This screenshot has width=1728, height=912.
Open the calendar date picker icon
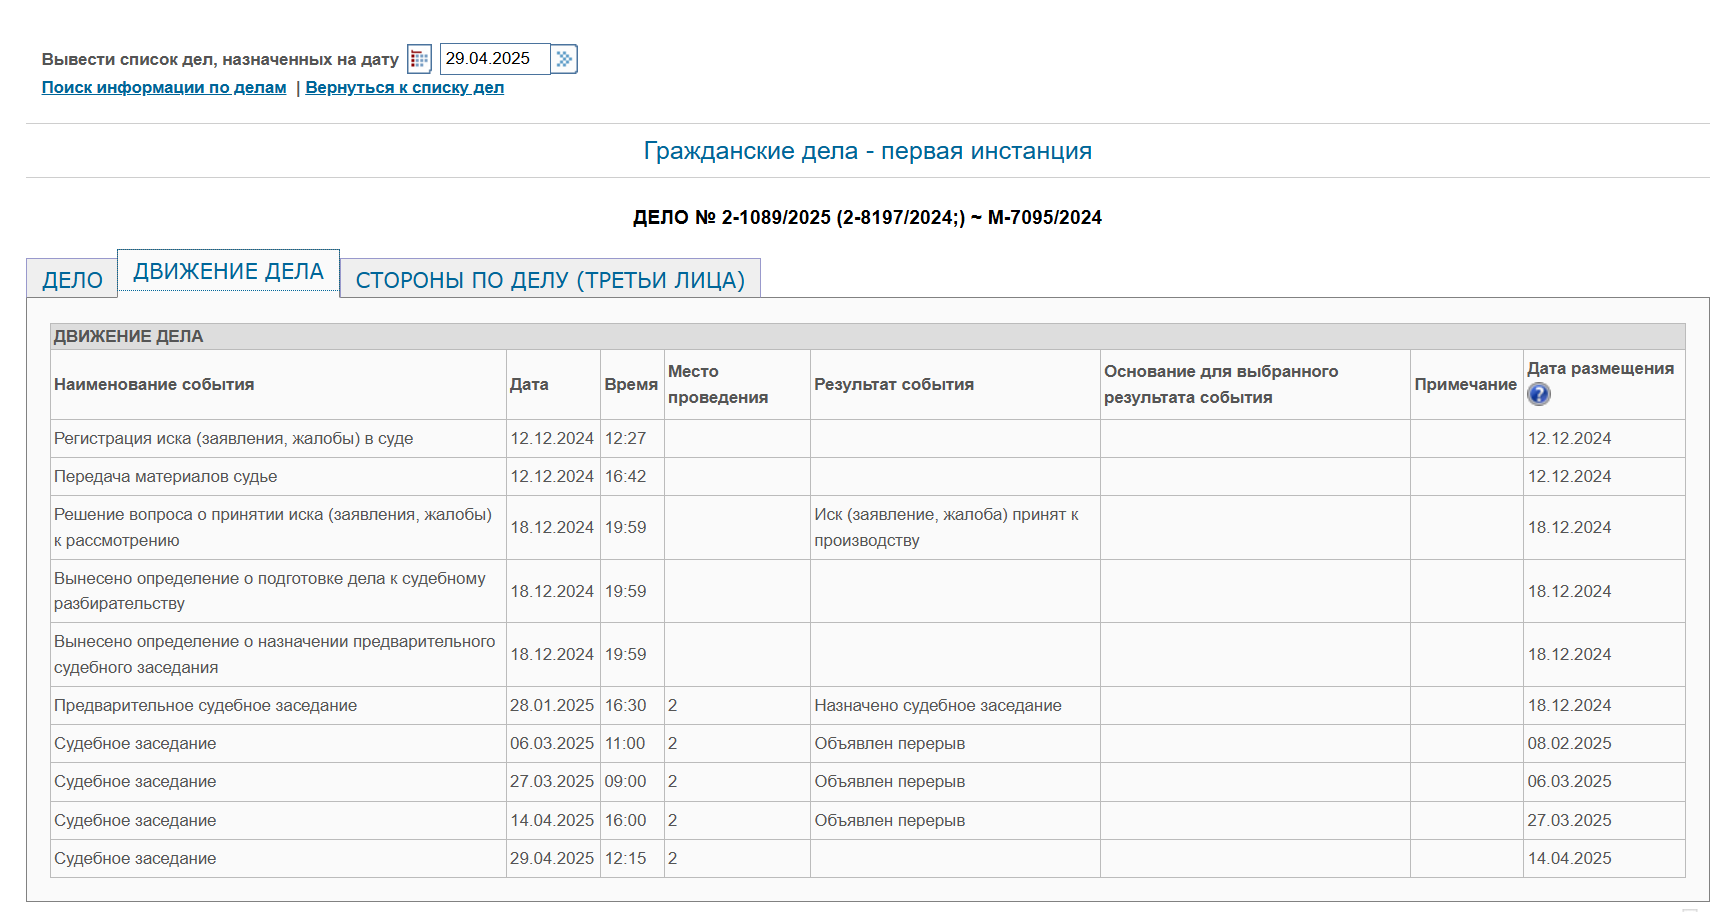pyautogui.click(x=419, y=59)
